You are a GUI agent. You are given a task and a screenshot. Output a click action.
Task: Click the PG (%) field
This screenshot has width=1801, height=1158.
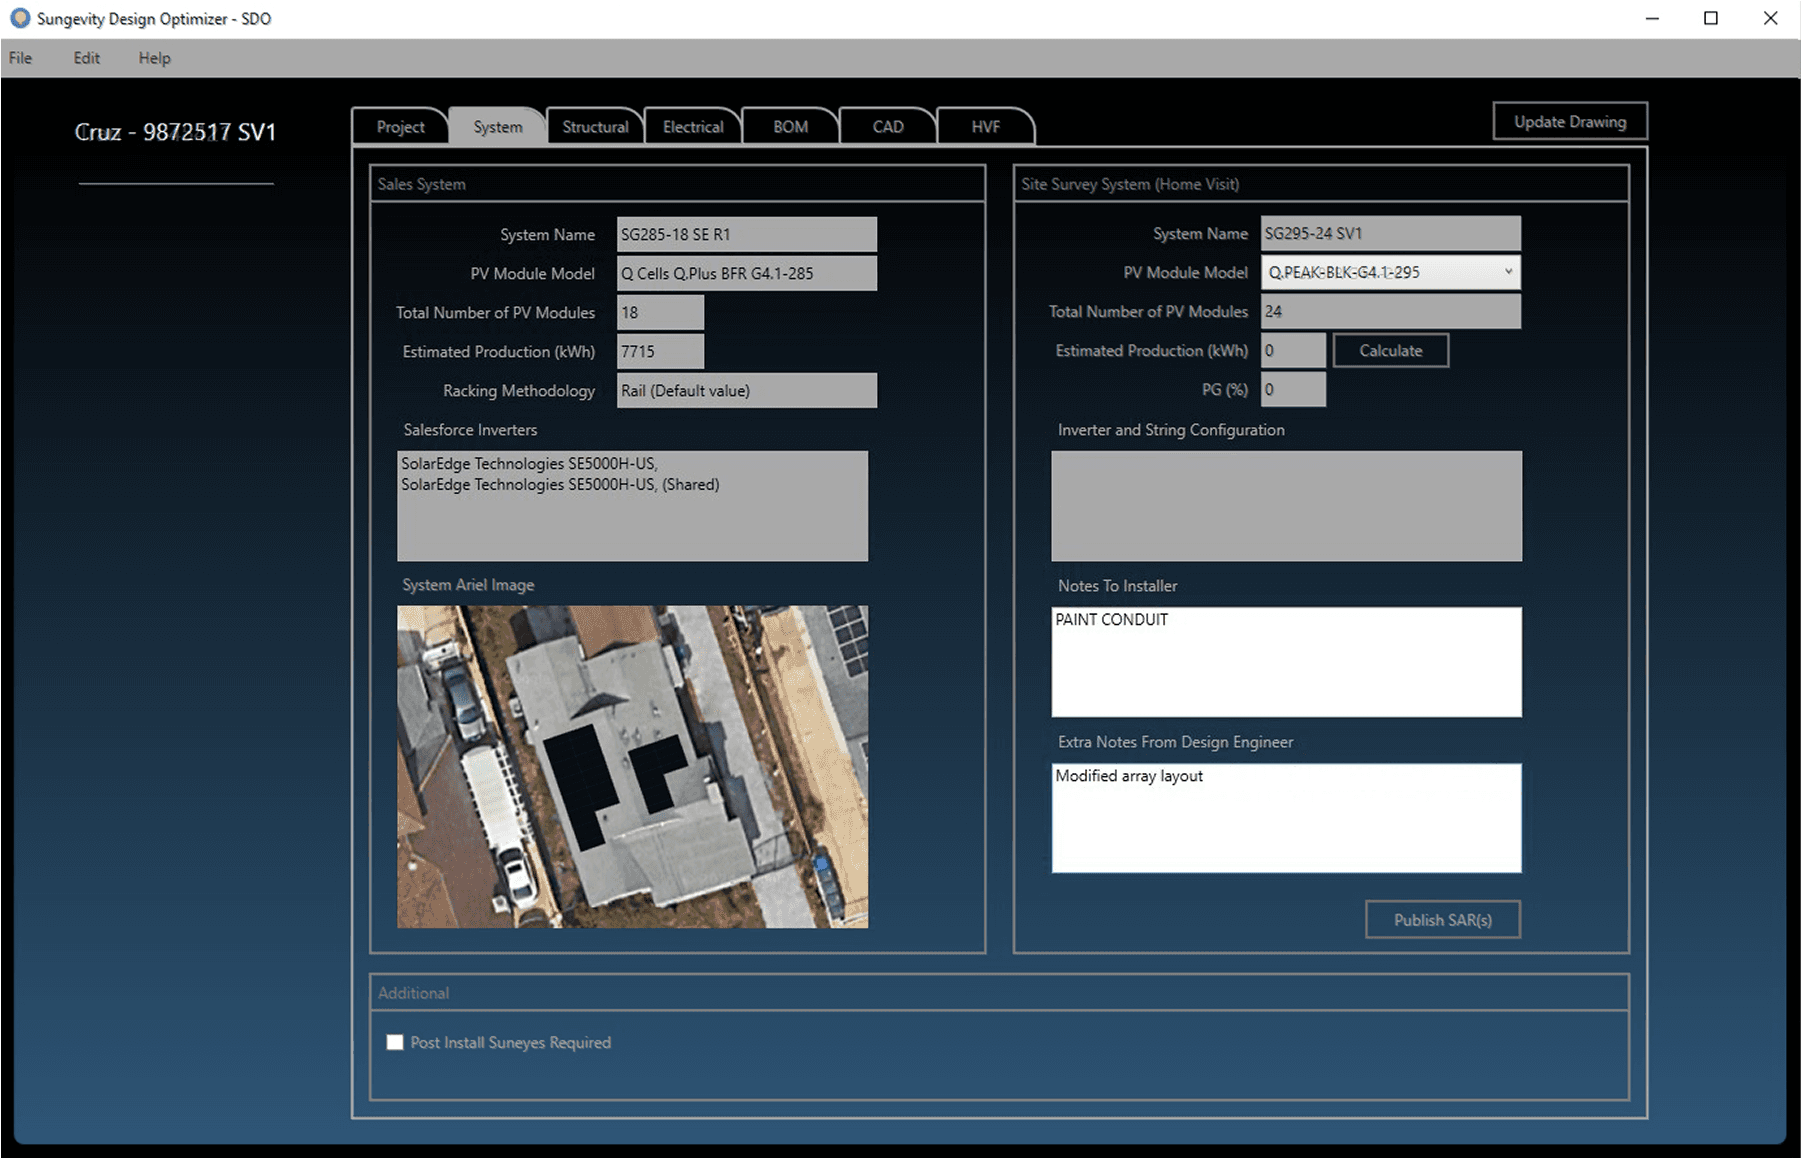pyautogui.click(x=1293, y=389)
